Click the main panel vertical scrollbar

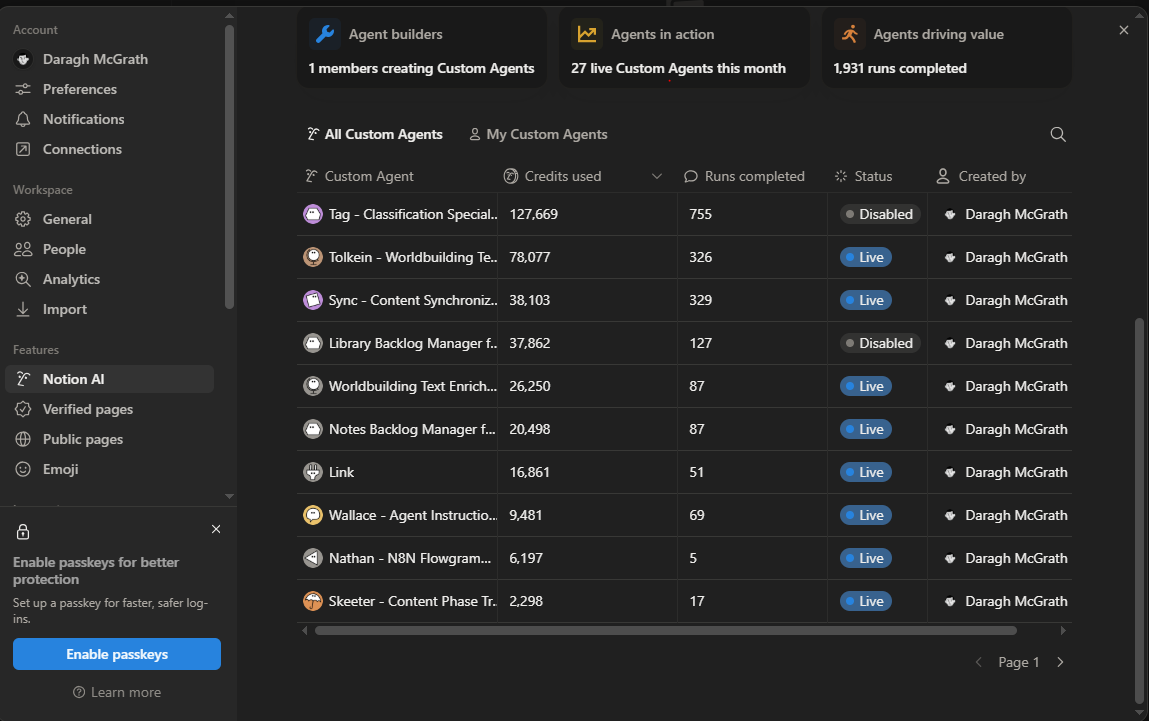1138,510
